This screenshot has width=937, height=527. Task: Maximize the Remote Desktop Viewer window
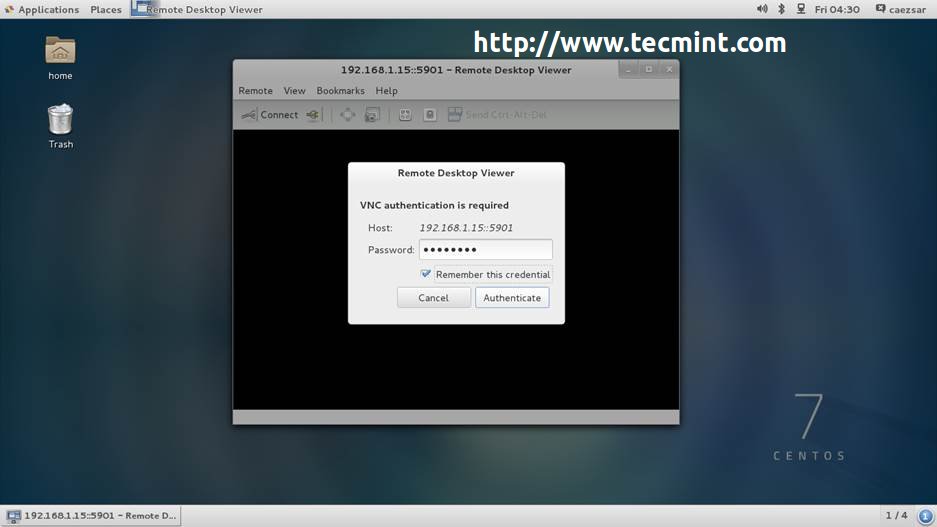click(x=648, y=69)
